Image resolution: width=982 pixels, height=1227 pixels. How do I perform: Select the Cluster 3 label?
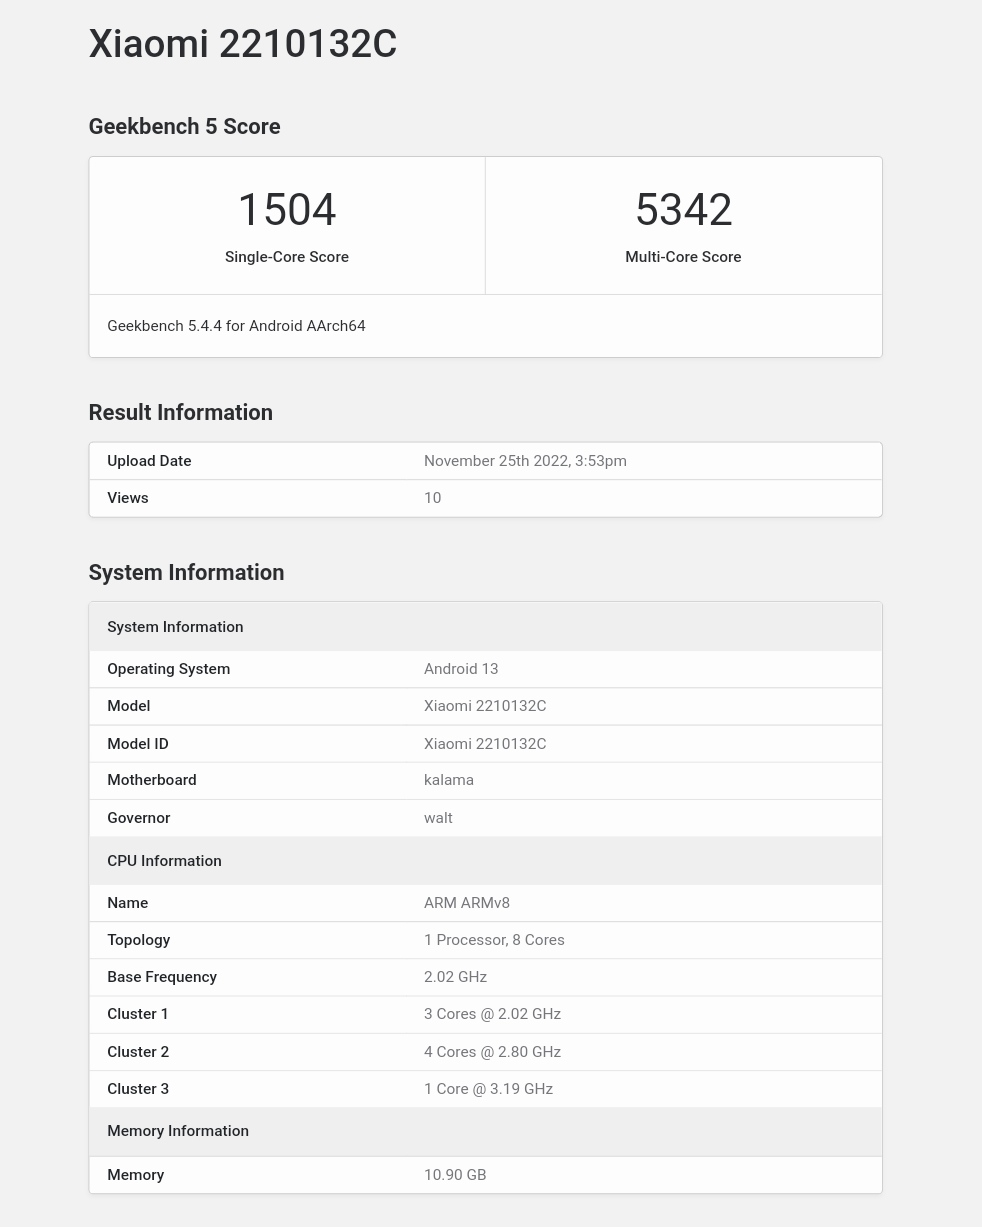click(x=138, y=1089)
